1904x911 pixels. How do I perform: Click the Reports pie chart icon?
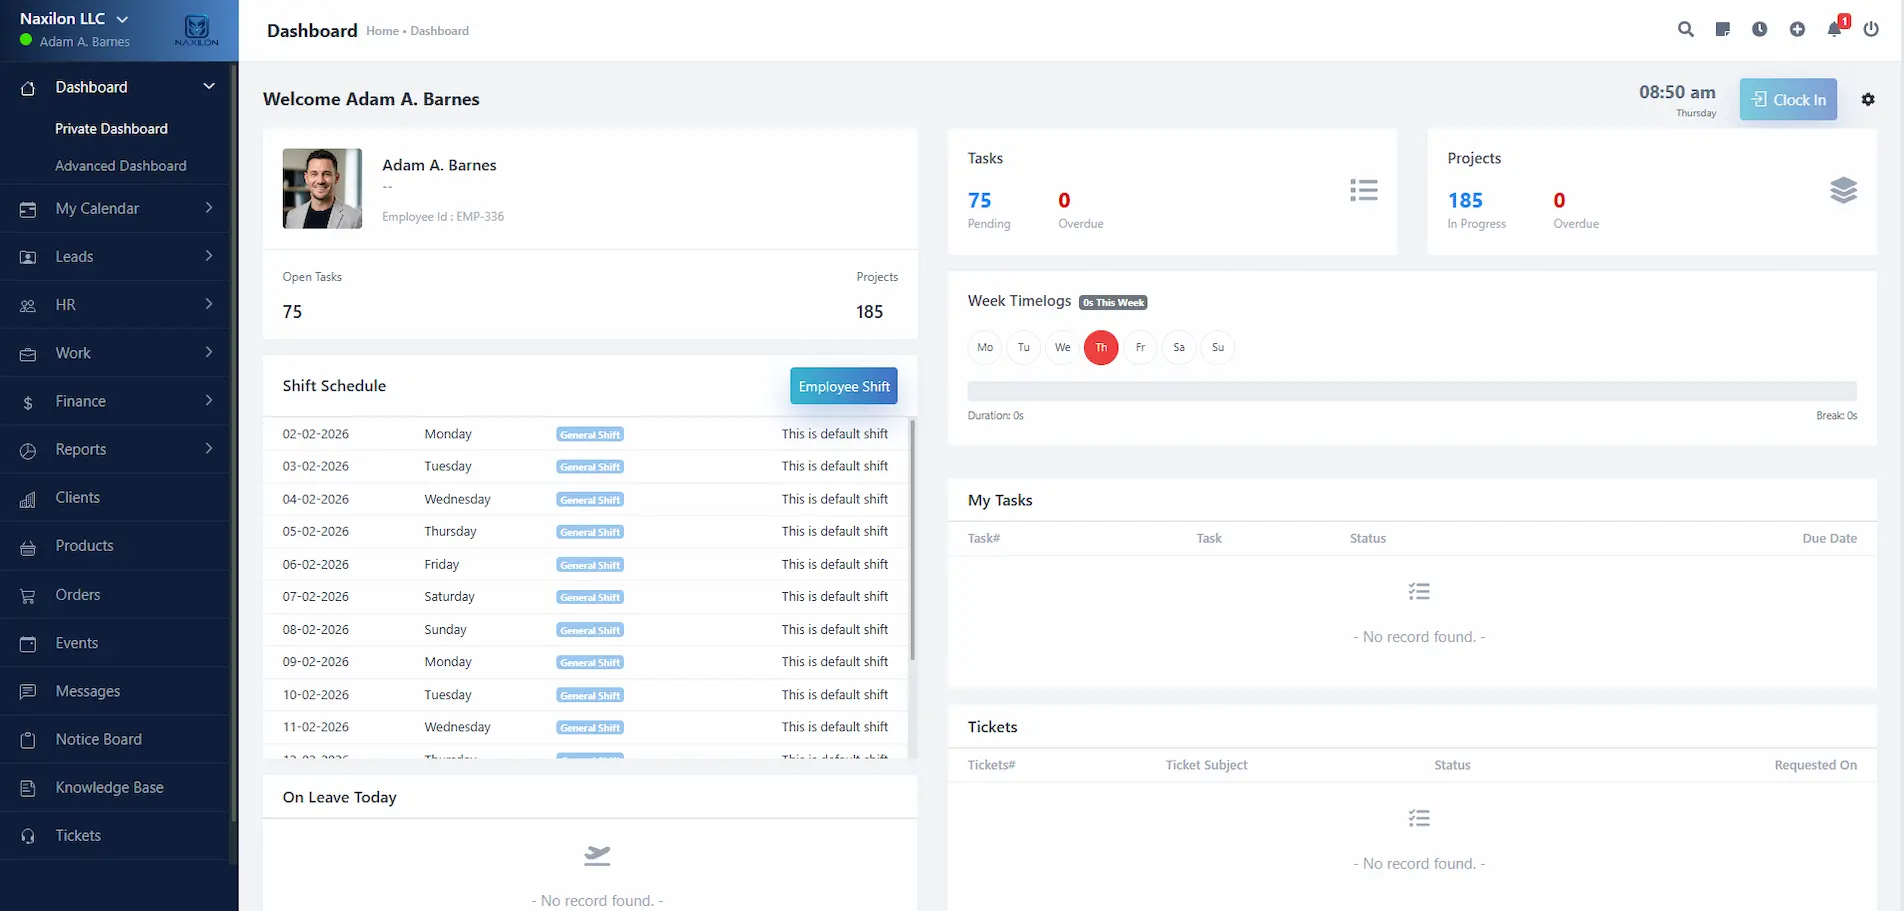28,450
